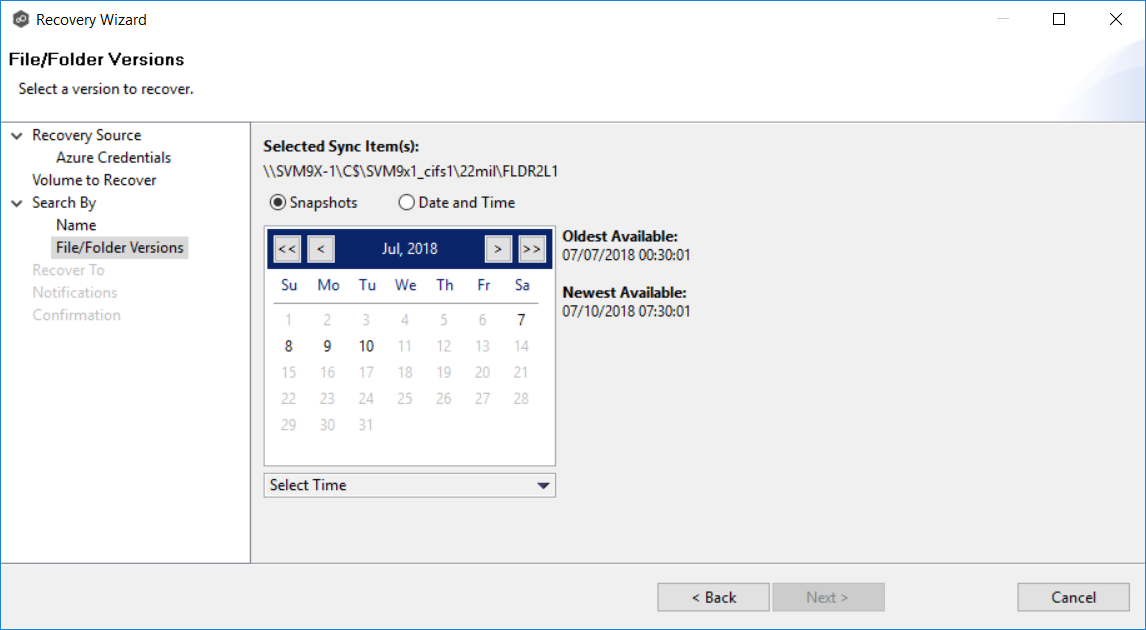Click the Back button
Viewport: 1146px width, 630px height.
(x=713, y=597)
